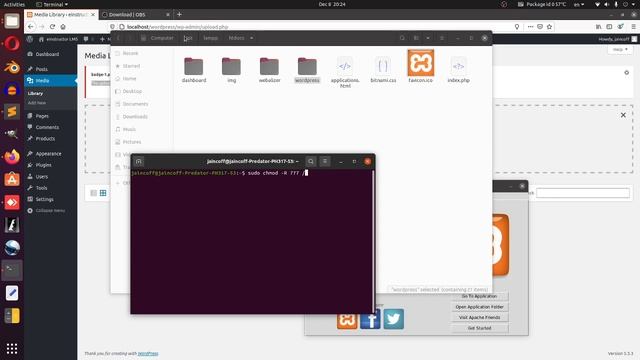Select the bitnami.css file icon
The width and height of the screenshot is (640, 360).
pyautogui.click(x=383, y=66)
